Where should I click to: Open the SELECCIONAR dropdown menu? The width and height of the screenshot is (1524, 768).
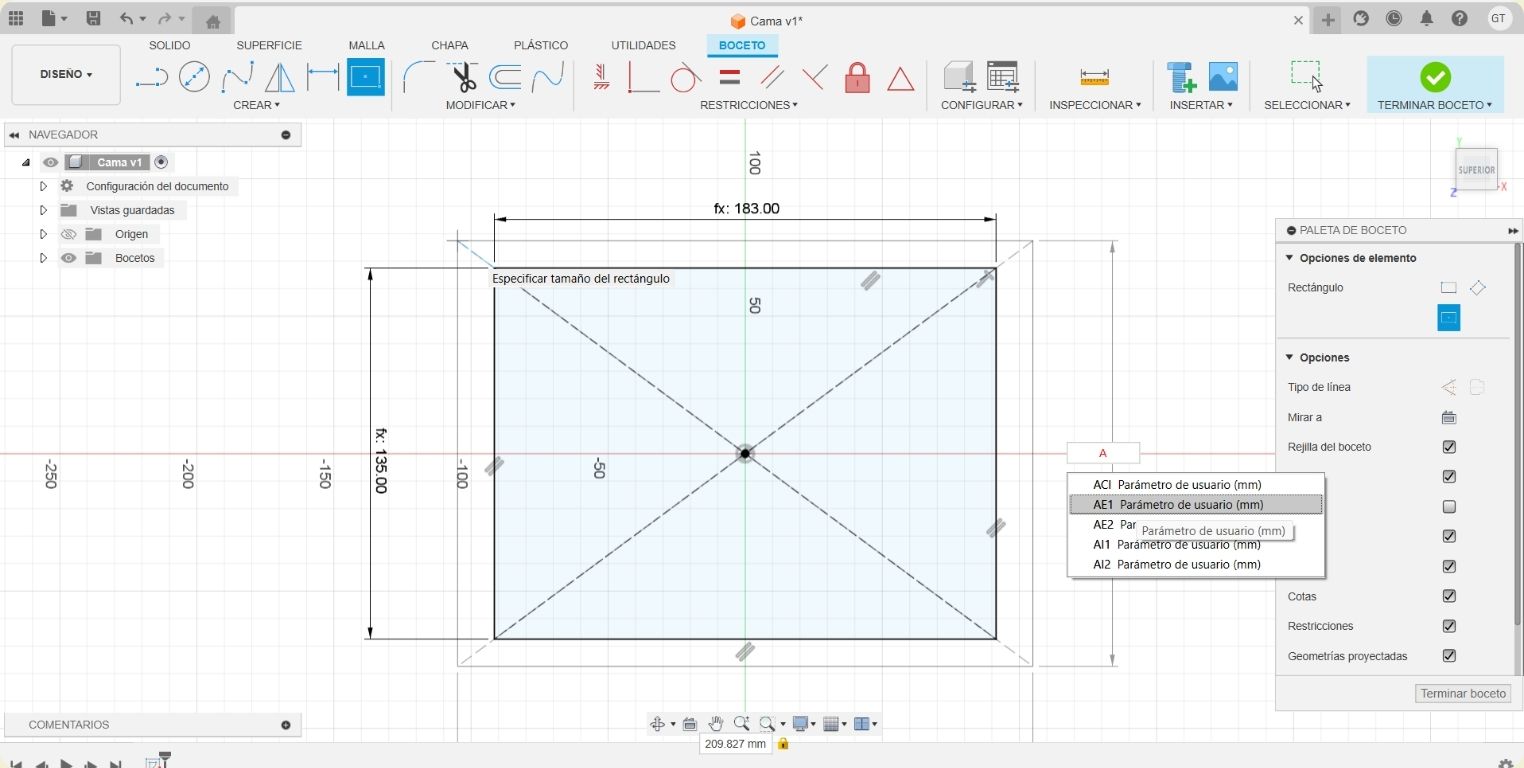point(1307,105)
